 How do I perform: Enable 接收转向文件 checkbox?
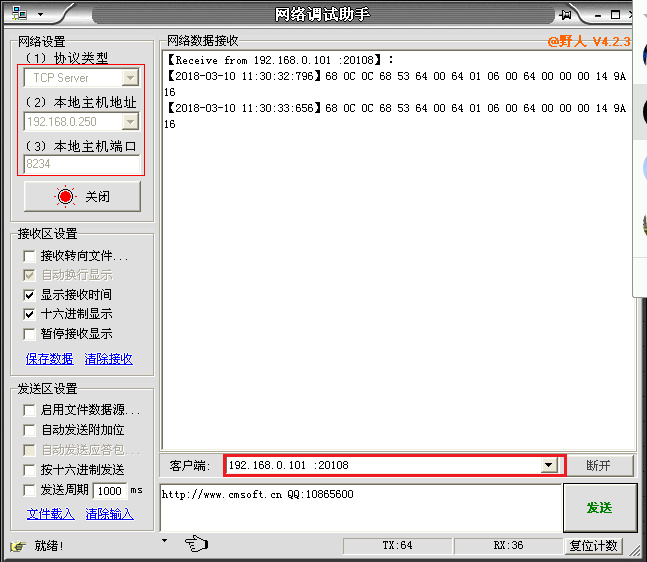[29, 256]
